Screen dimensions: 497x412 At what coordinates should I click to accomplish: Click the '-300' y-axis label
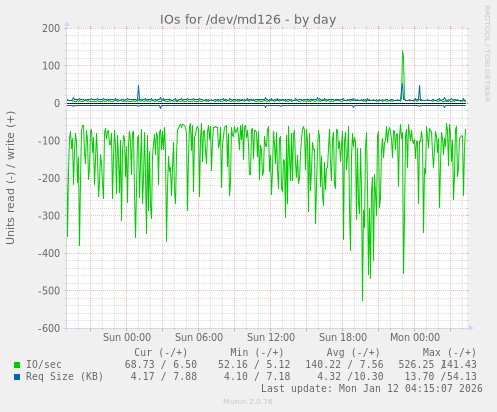click(49, 216)
